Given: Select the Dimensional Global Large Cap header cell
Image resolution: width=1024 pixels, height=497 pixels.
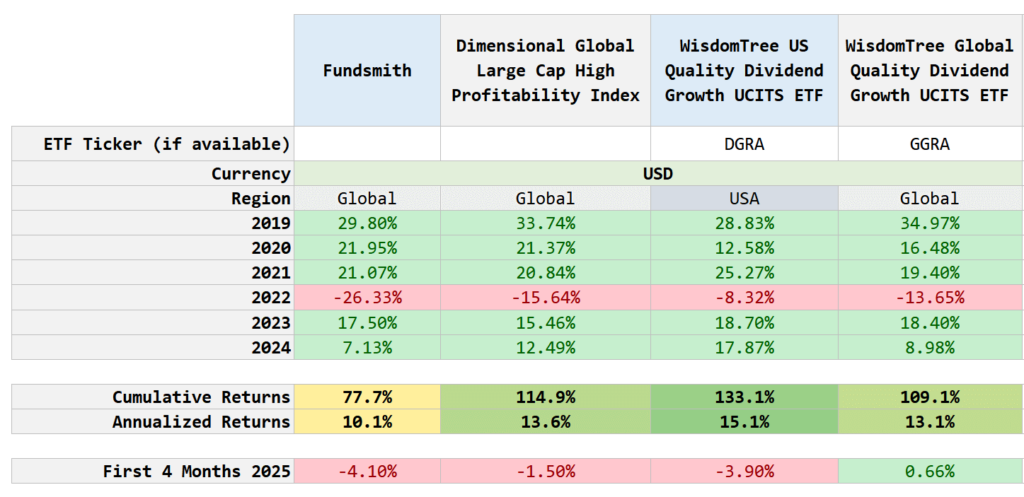Looking at the screenshot, I should pyautogui.click(x=545, y=70).
